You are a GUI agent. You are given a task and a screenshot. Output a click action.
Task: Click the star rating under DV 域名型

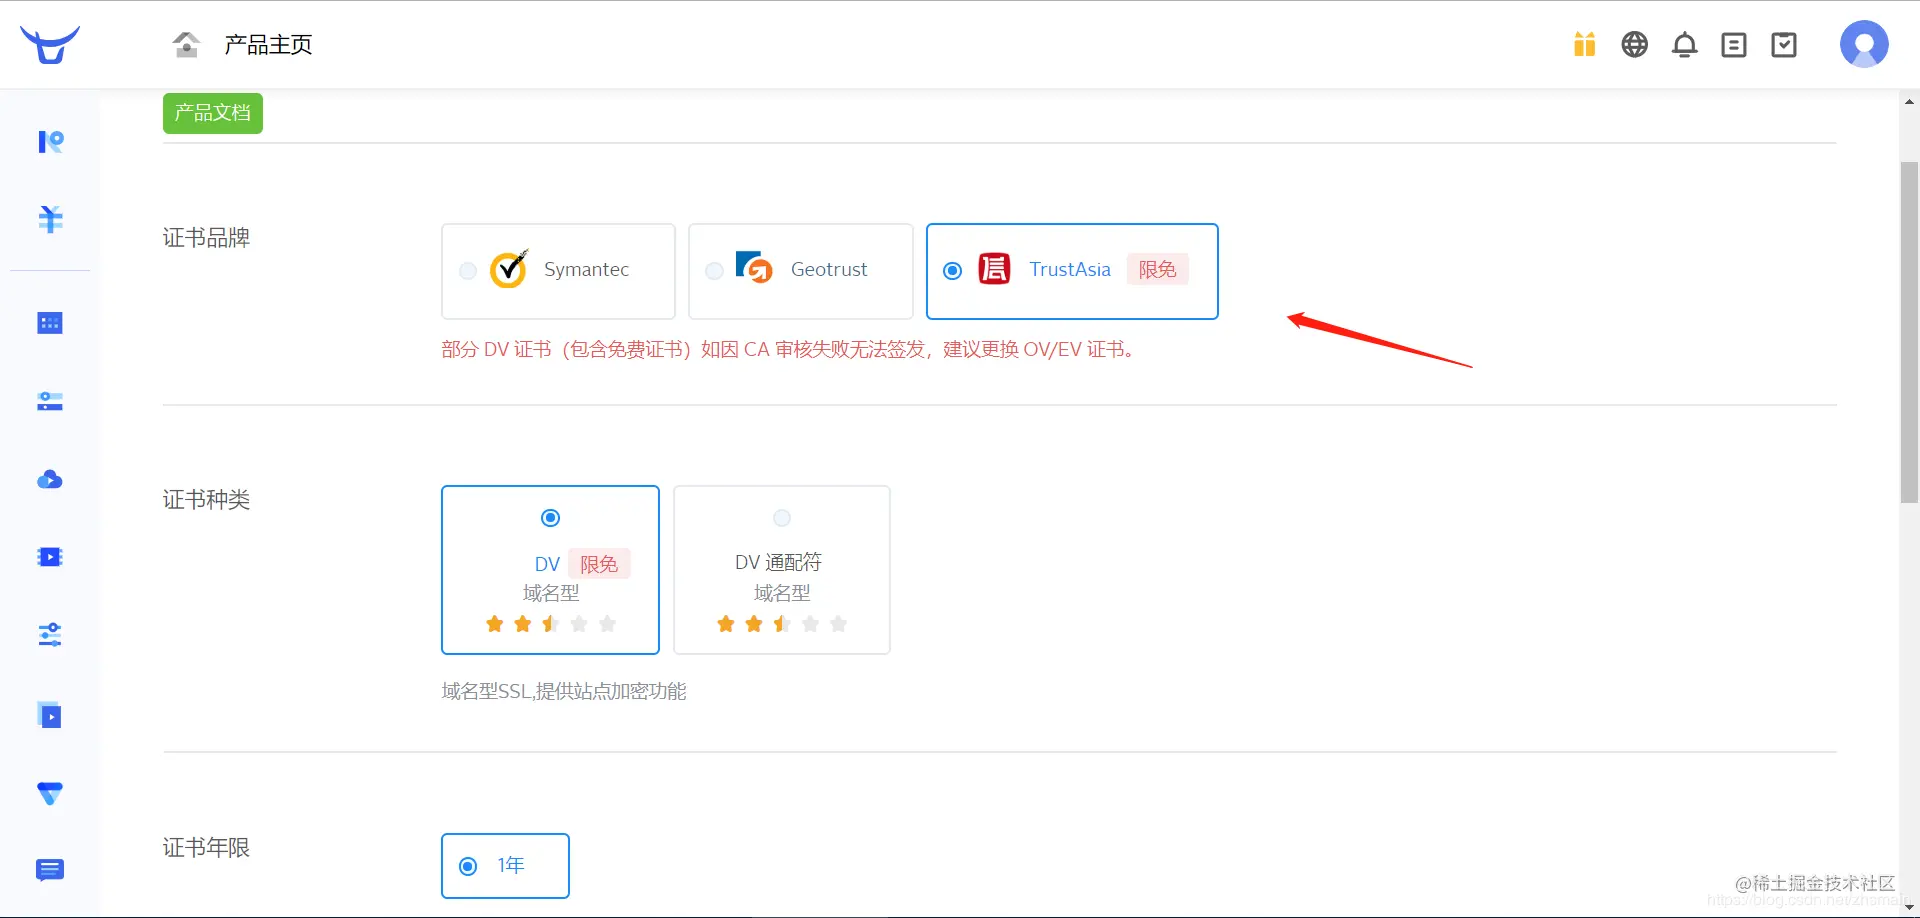click(x=551, y=624)
